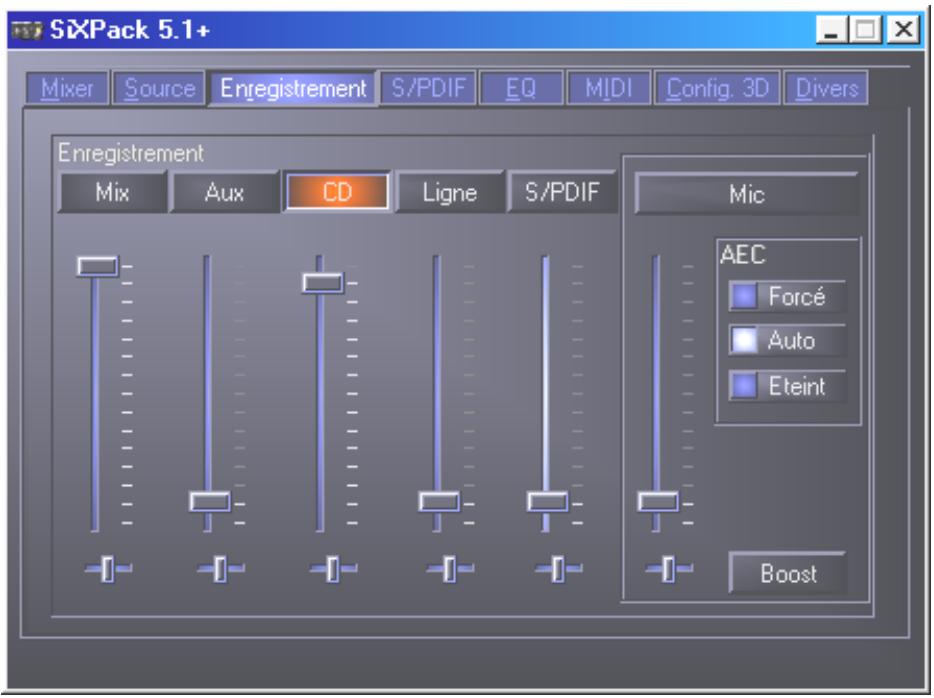Screen dimensions: 934x698
Task: Open the Config. 3D tab
Action: click(717, 88)
